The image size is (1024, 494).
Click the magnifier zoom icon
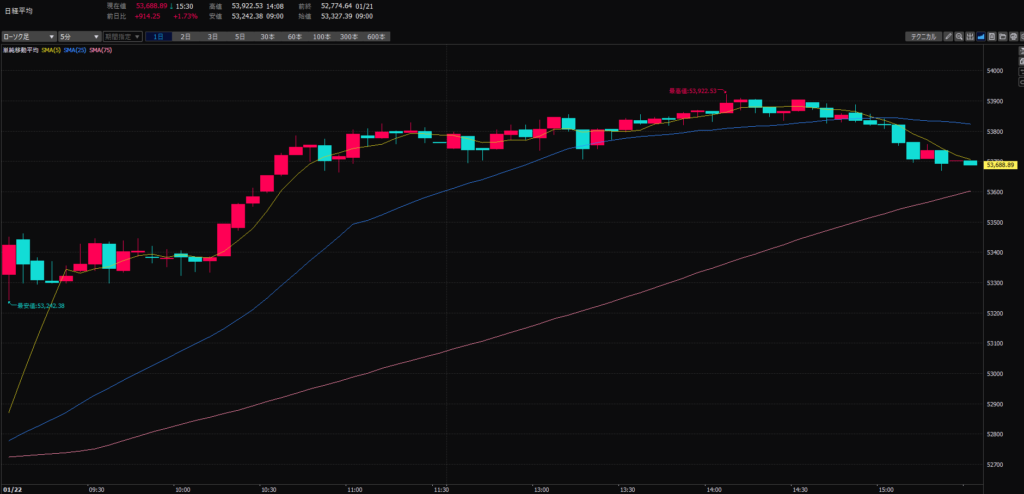[x=958, y=36]
